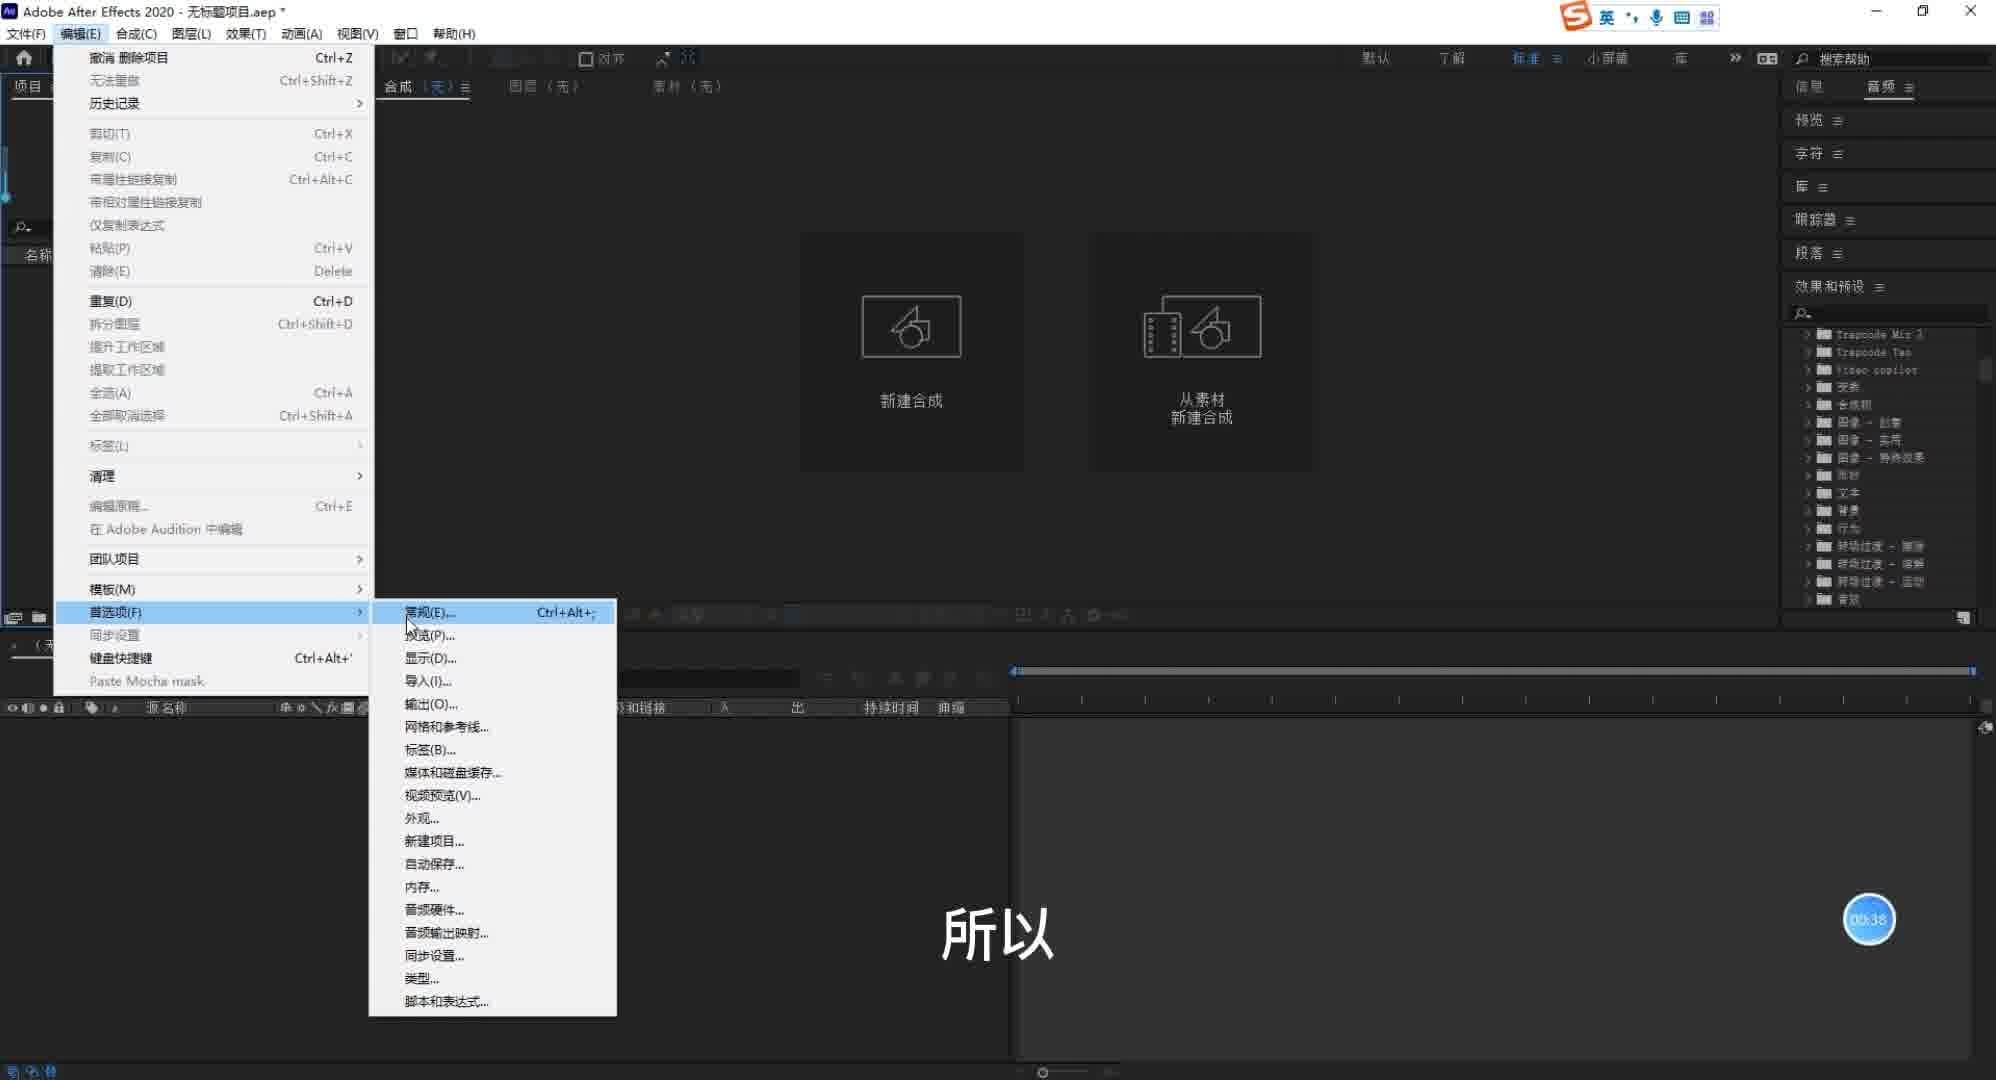The width and height of the screenshot is (1996, 1080).
Task: Click new folder icon in project panel
Action: 39,617
